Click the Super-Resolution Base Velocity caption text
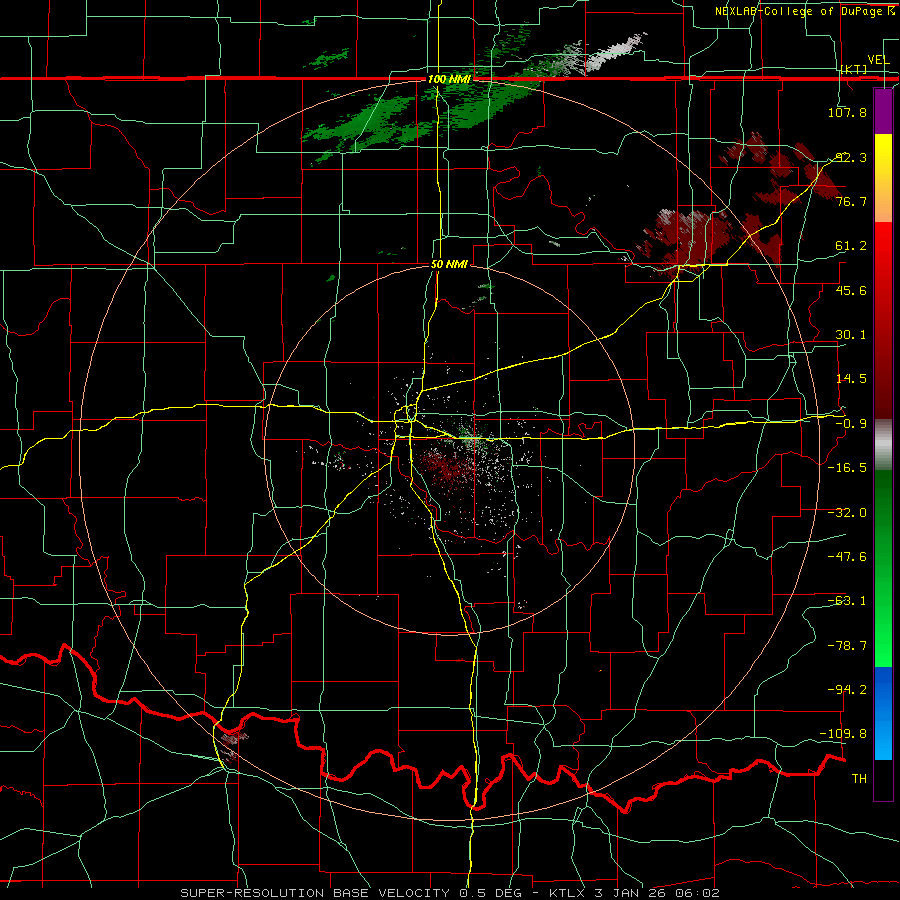 (x=449, y=893)
